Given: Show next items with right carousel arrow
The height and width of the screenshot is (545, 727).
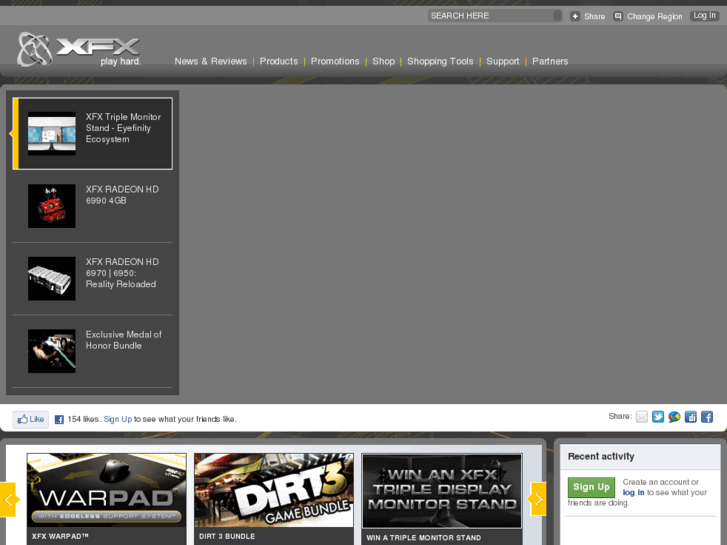Looking at the screenshot, I should point(538,499).
